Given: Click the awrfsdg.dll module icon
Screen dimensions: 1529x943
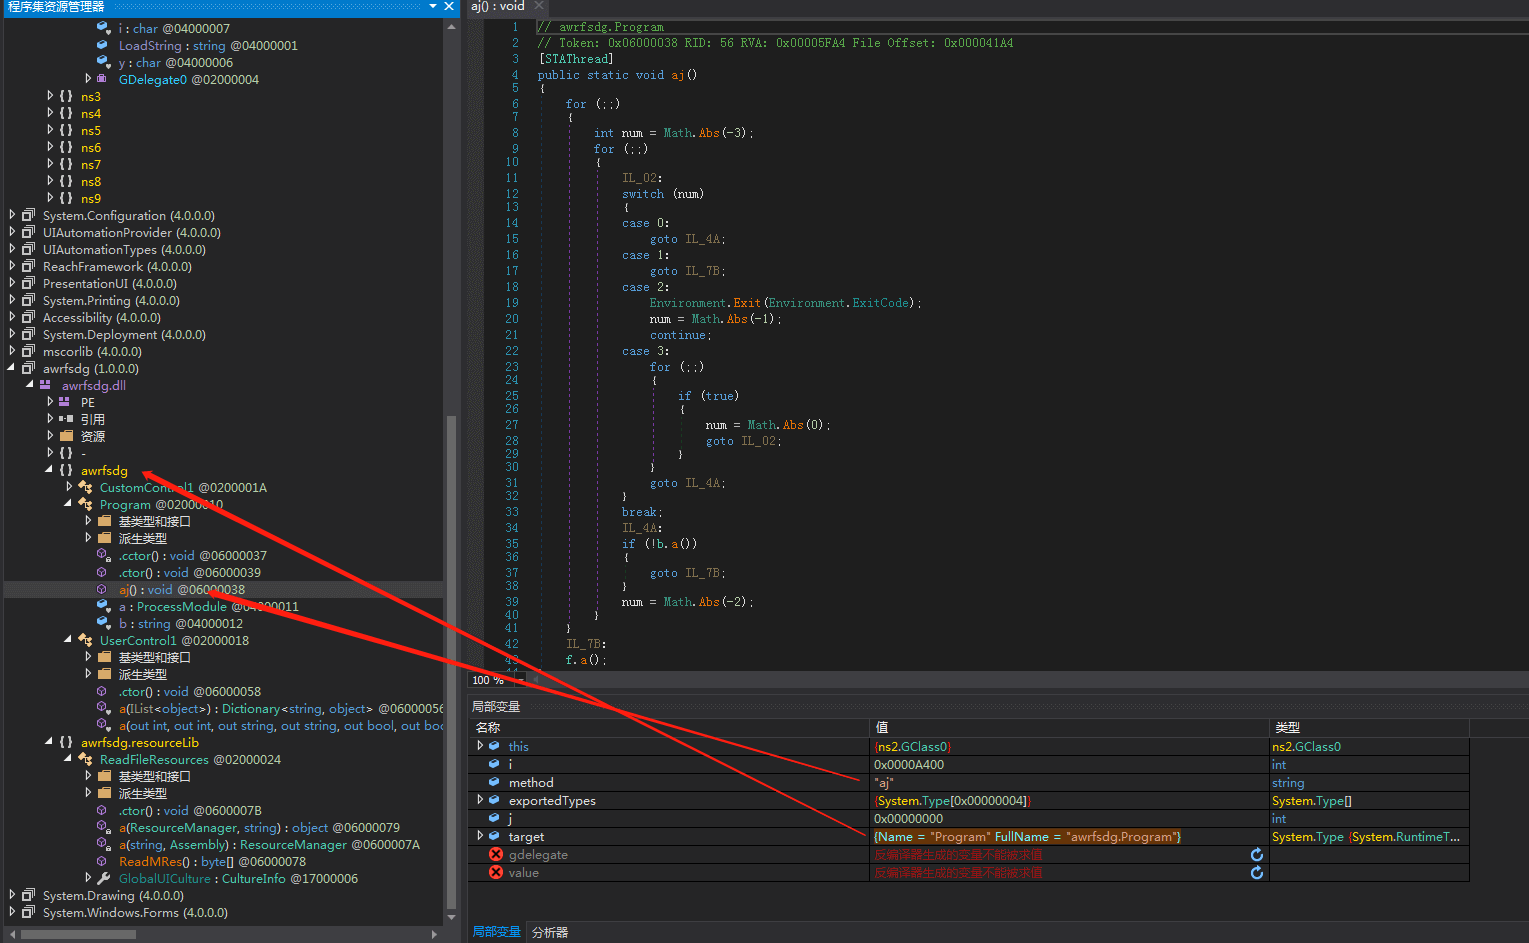Looking at the screenshot, I should [45, 385].
